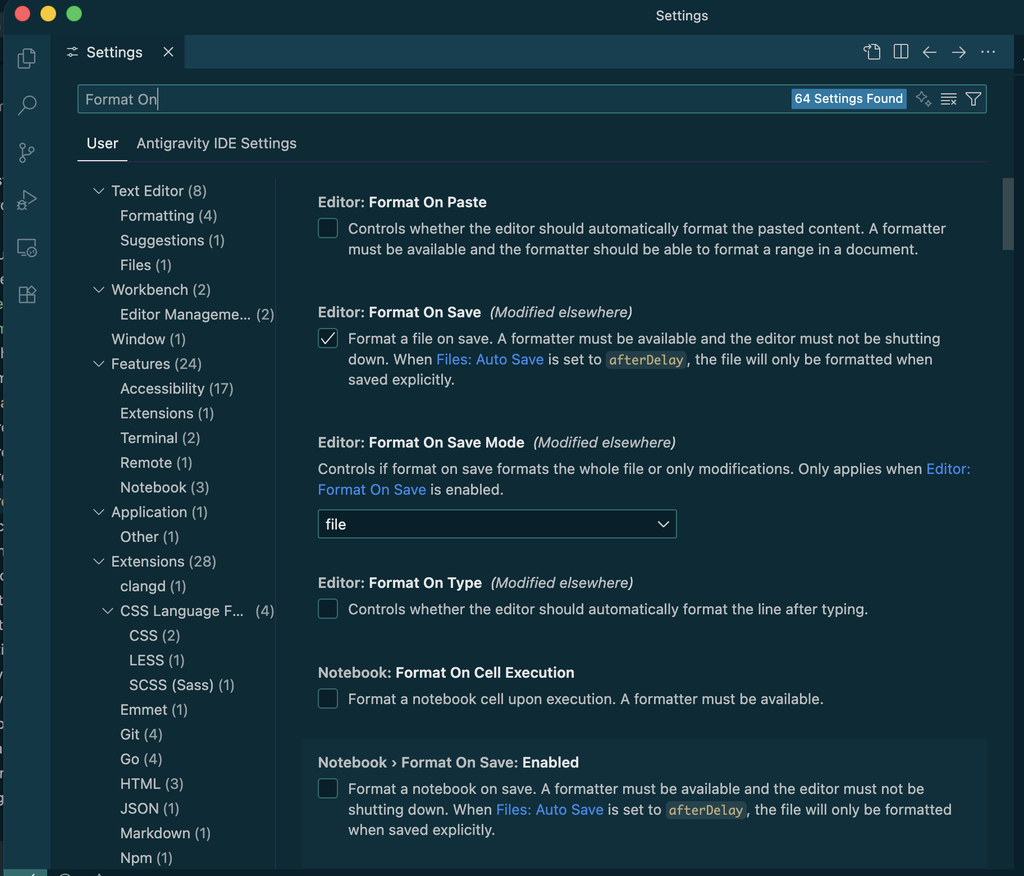This screenshot has width=1024, height=876.
Task: Go forward with right arrow icon
Action: [959, 52]
